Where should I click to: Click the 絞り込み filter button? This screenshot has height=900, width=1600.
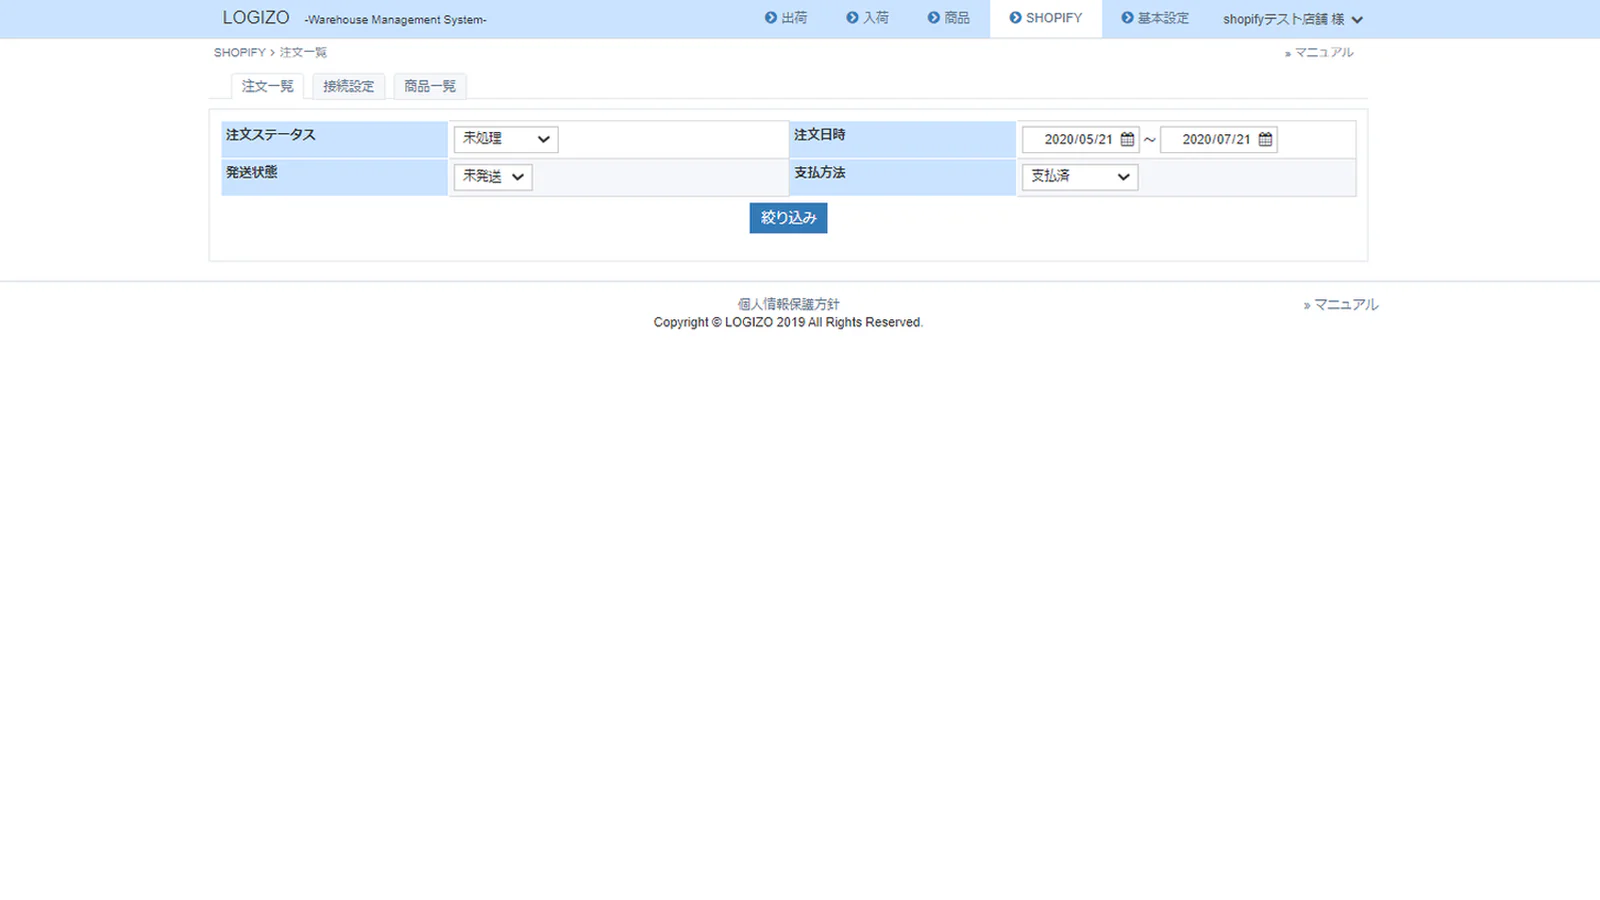[x=788, y=218]
